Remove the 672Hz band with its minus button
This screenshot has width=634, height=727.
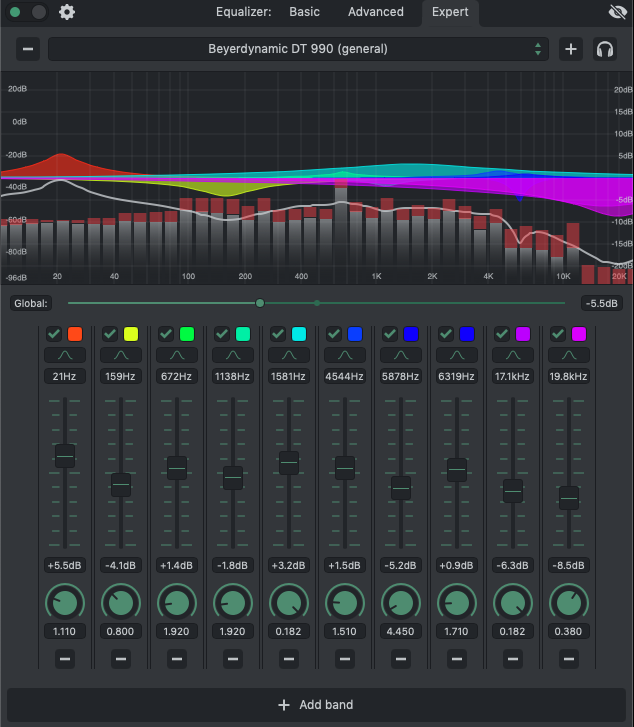(x=177, y=659)
